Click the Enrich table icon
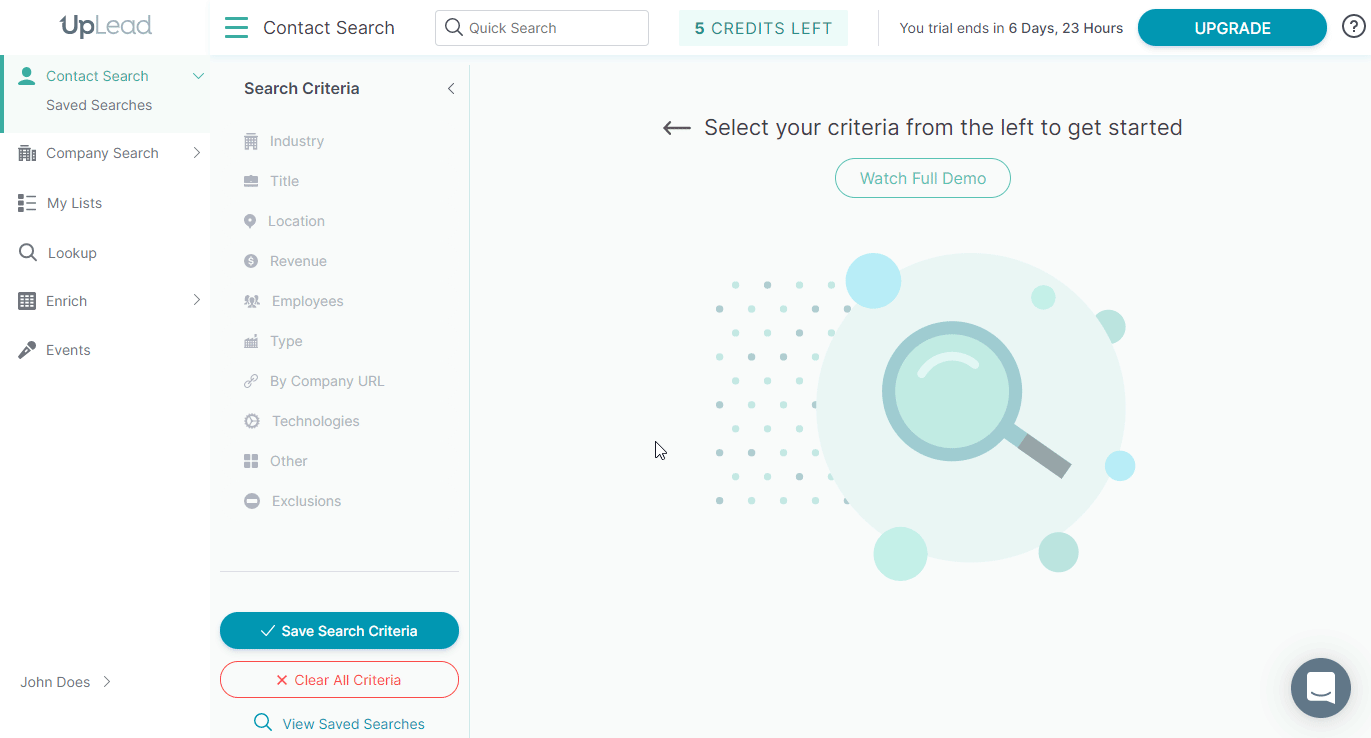Image resolution: width=1371 pixels, height=738 pixels. point(27,301)
